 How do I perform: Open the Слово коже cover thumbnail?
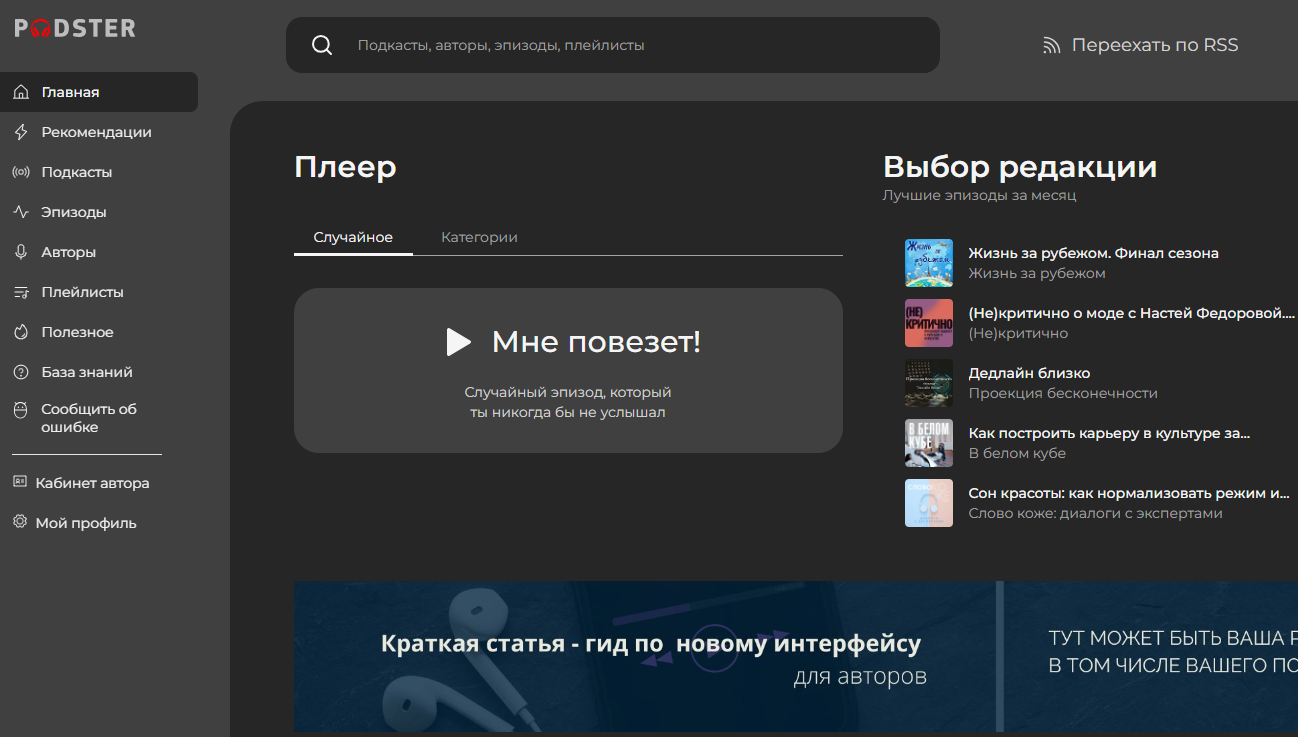[x=929, y=503]
